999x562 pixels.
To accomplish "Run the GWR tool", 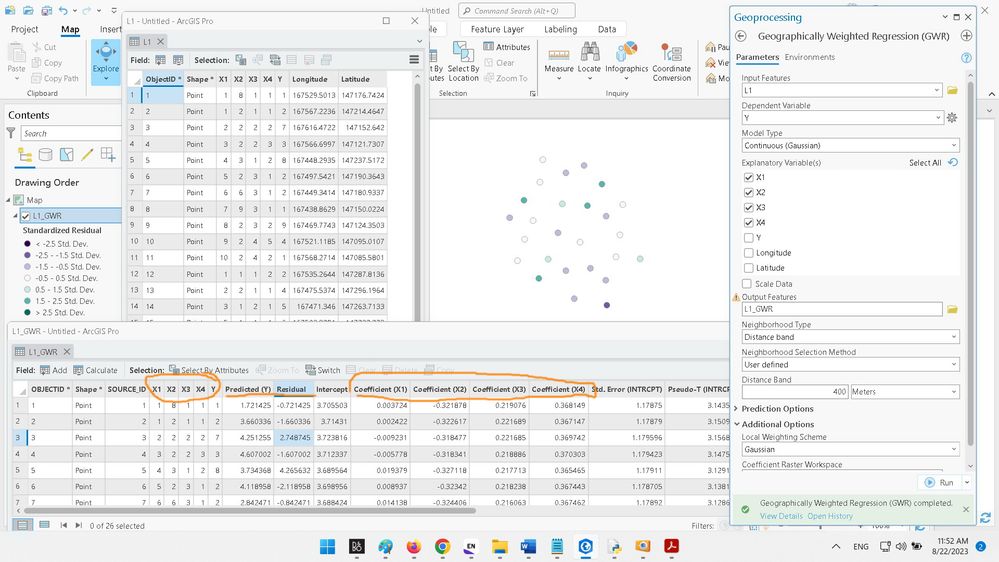I will [x=940, y=482].
